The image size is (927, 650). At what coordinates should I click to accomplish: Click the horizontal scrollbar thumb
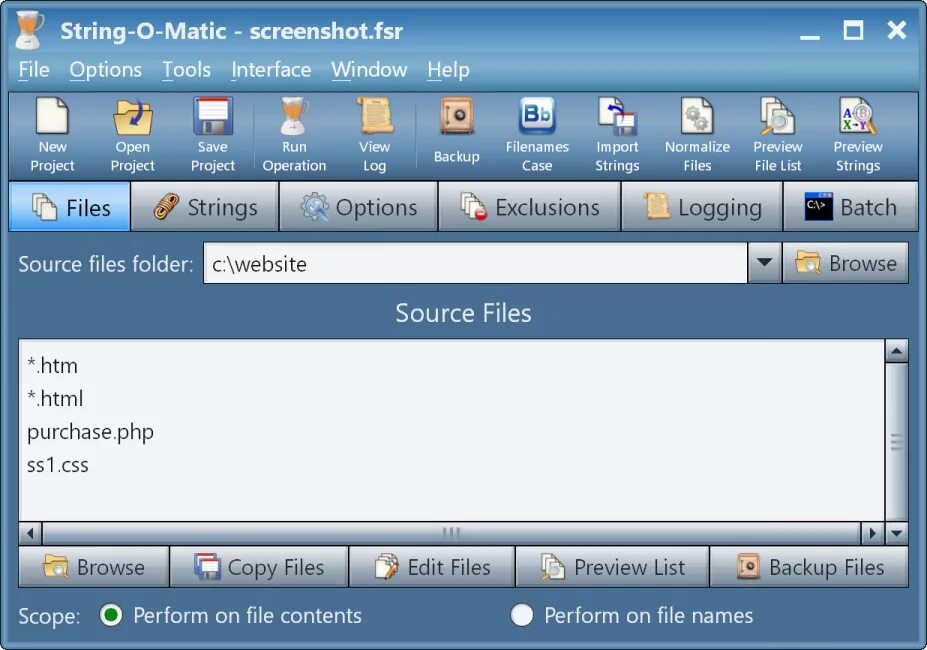(x=450, y=533)
